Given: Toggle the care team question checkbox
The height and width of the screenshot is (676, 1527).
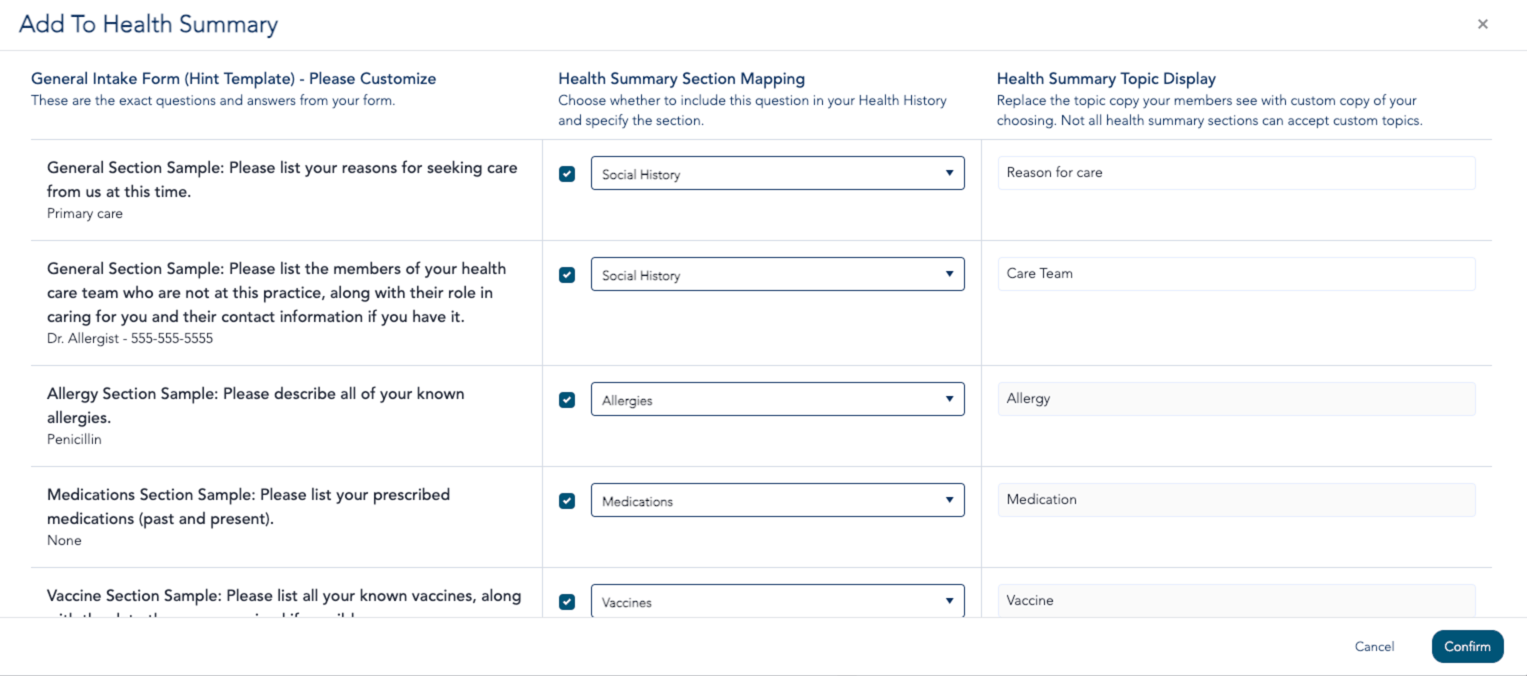Looking at the screenshot, I should 566,274.
